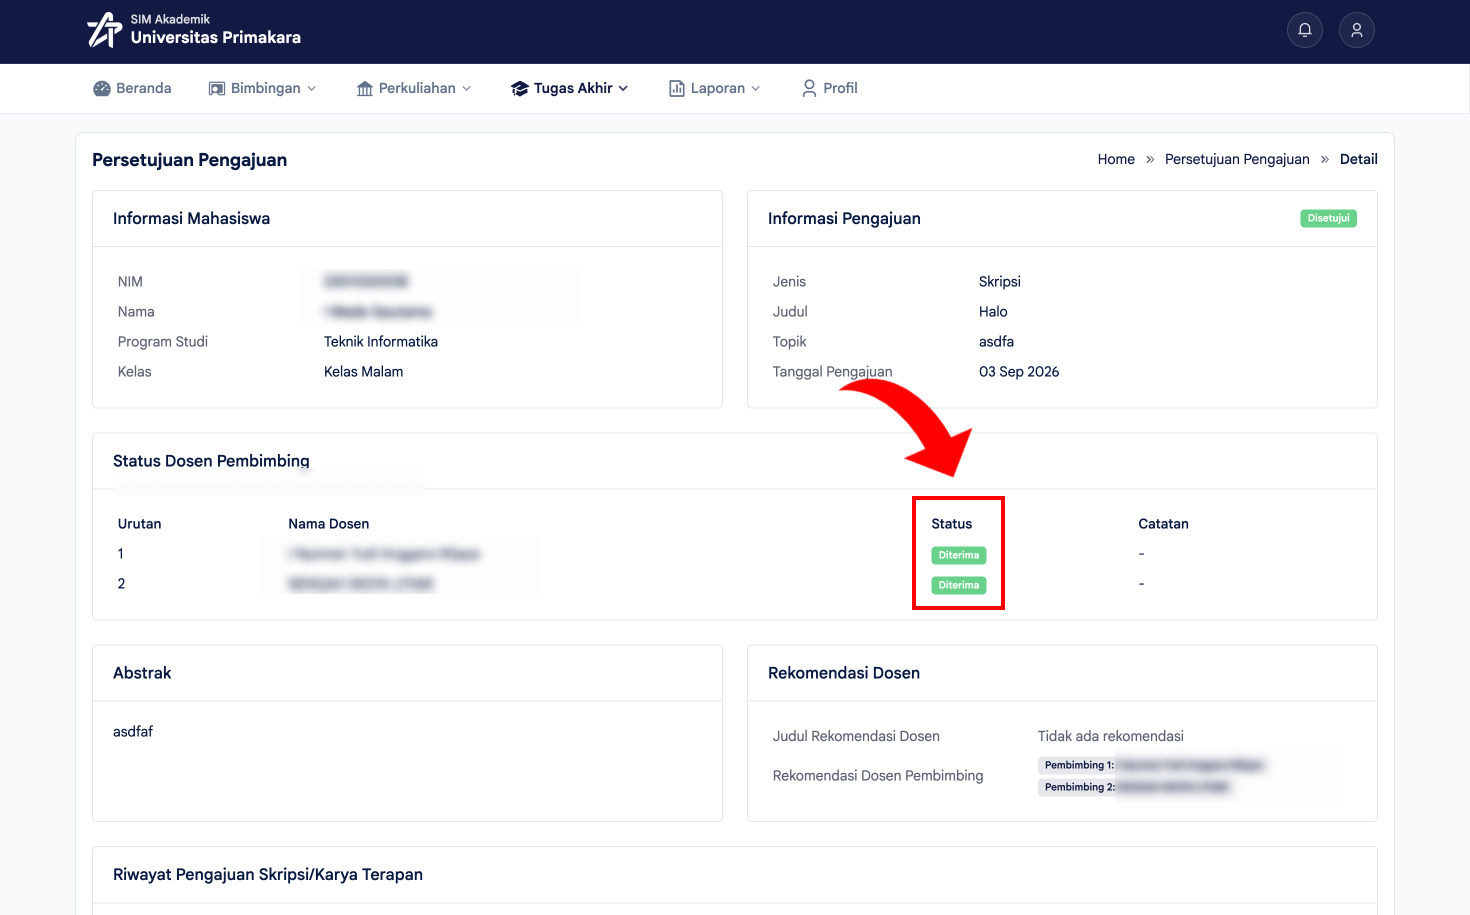Click the 'Nama Dosen' column header
The width and height of the screenshot is (1470, 915).
(x=329, y=524)
